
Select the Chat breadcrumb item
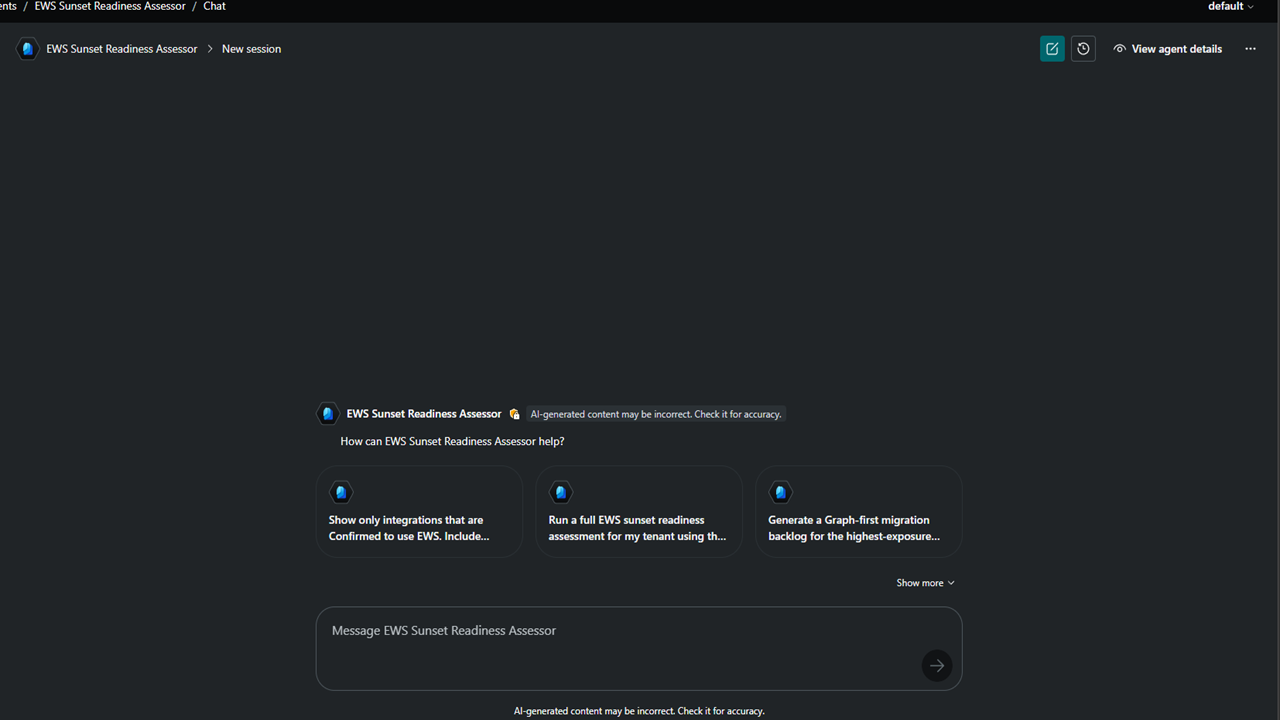[x=214, y=6]
